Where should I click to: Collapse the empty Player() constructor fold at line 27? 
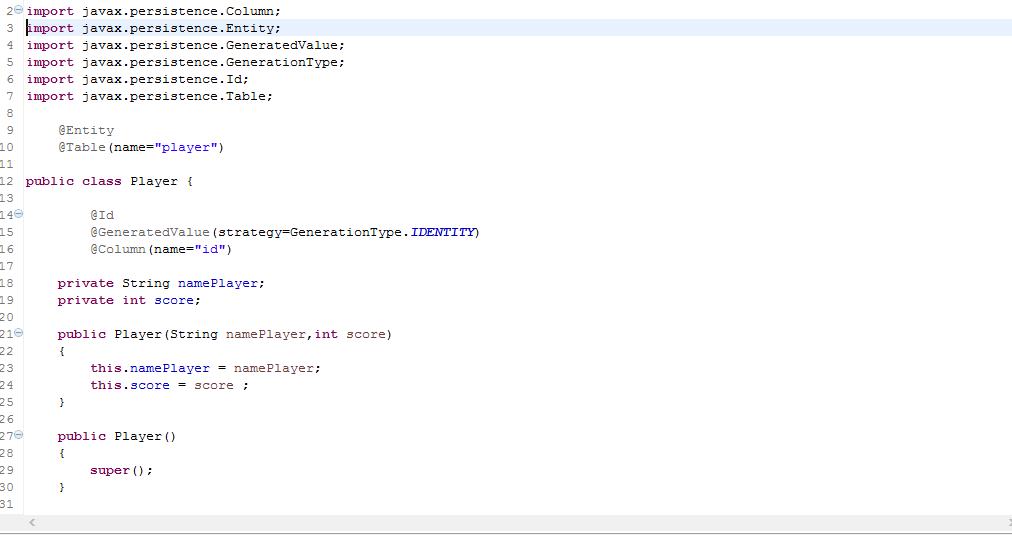click(19, 434)
